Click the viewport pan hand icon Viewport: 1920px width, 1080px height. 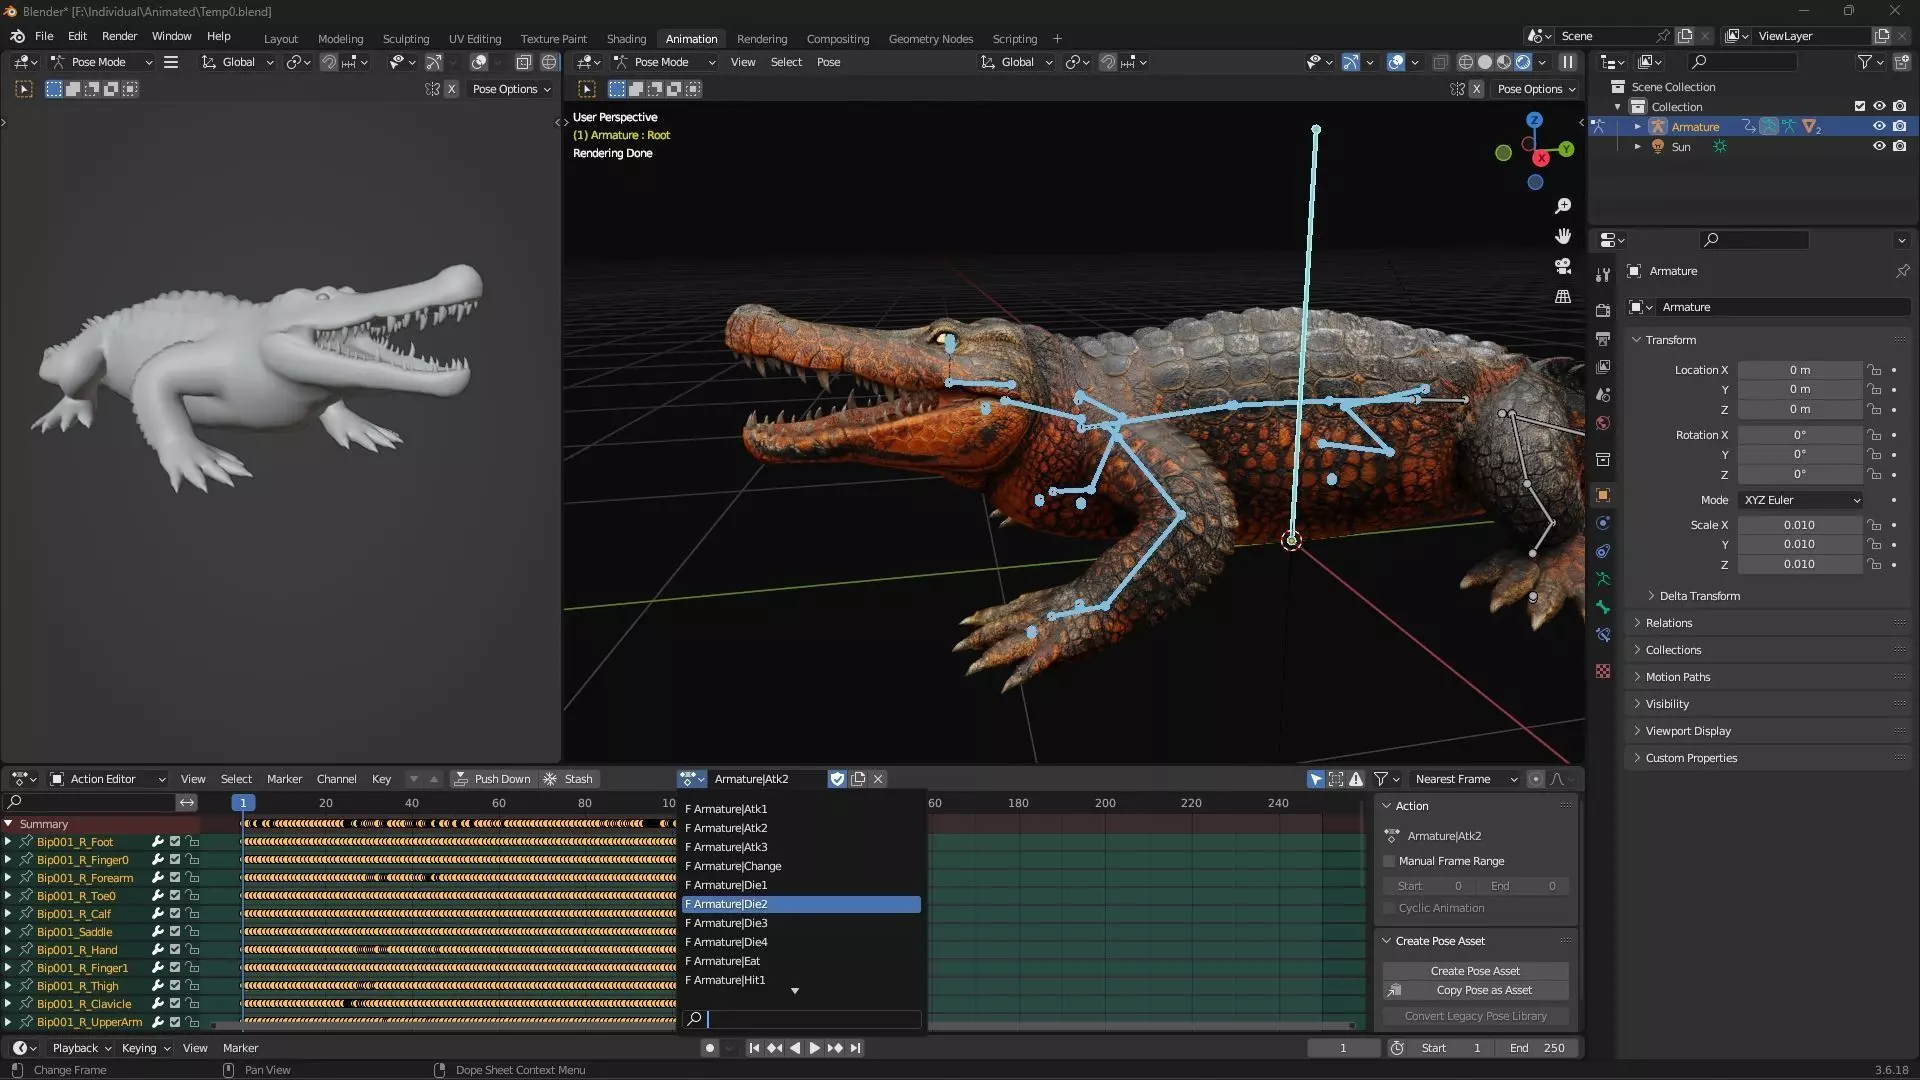(x=1563, y=236)
